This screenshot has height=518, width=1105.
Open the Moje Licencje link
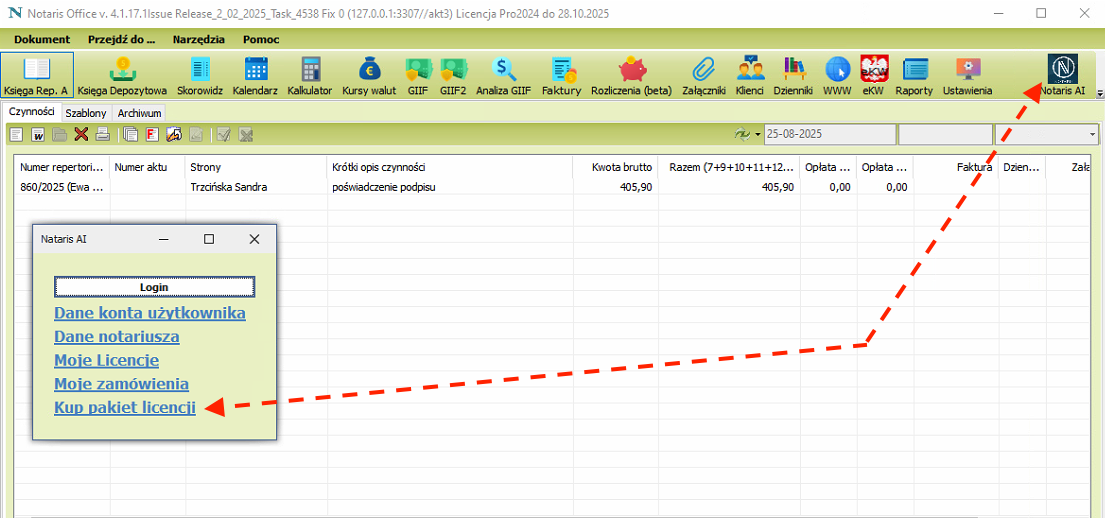tap(106, 360)
